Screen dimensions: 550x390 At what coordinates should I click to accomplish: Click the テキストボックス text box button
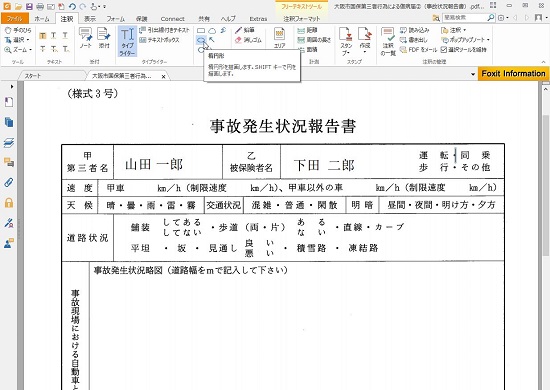coord(159,40)
